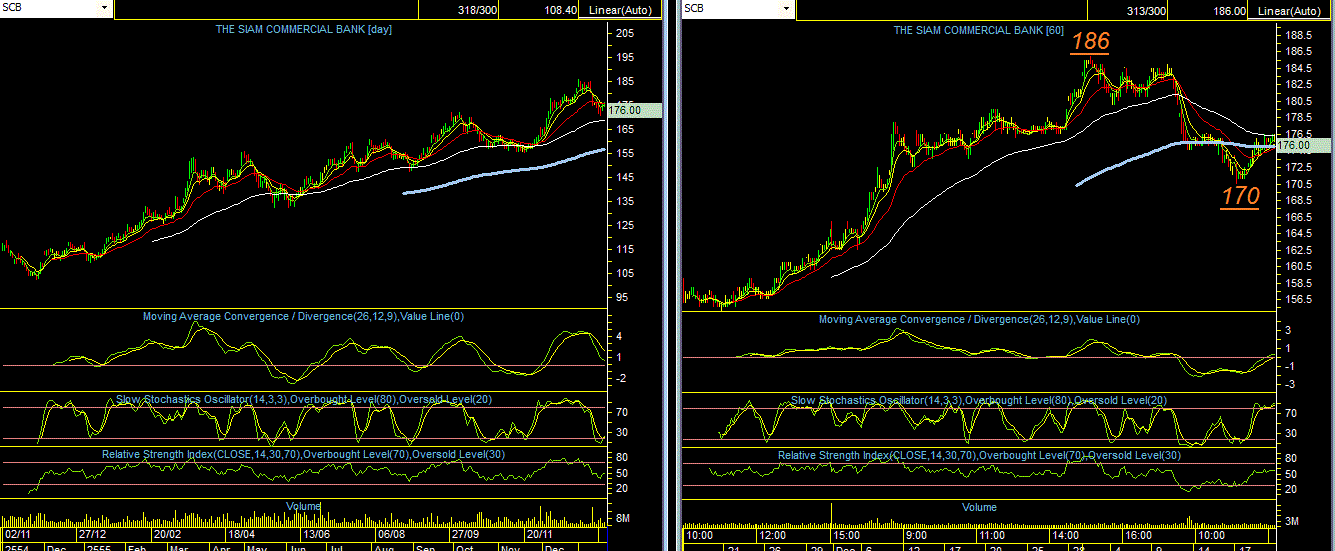The height and width of the screenshot is (551, 1335).
Task: Click the 13/06 date axis label
Action: point(315,535)
